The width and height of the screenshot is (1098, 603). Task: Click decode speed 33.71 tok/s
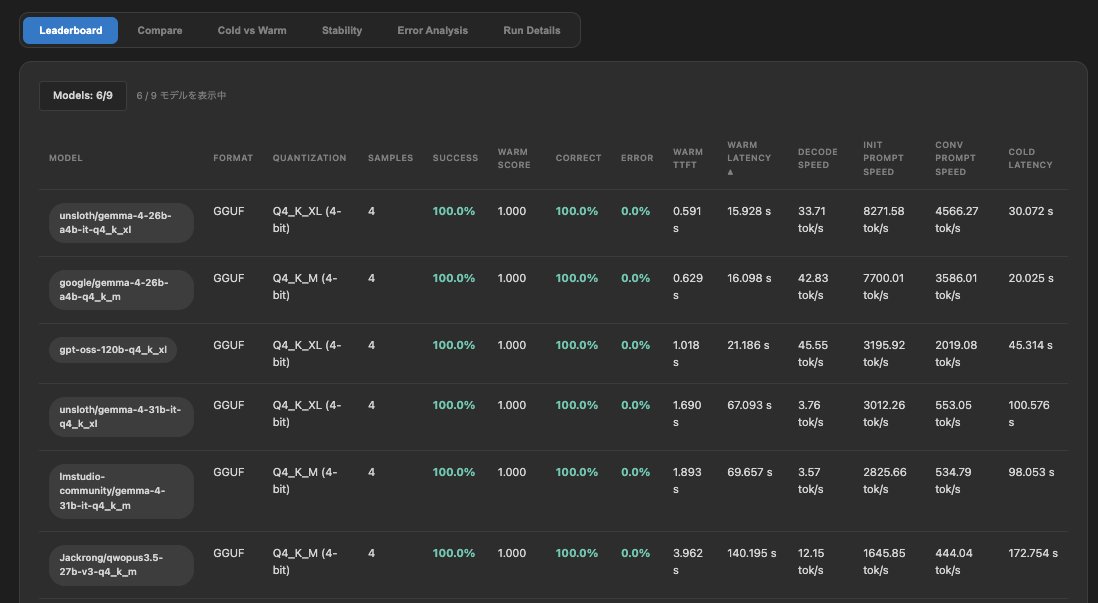(812, 219)
